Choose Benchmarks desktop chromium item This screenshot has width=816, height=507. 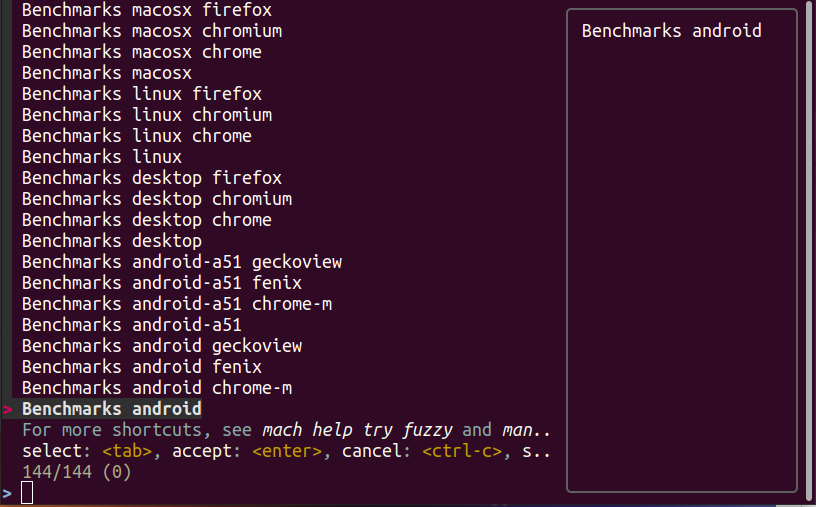(156, 199)
